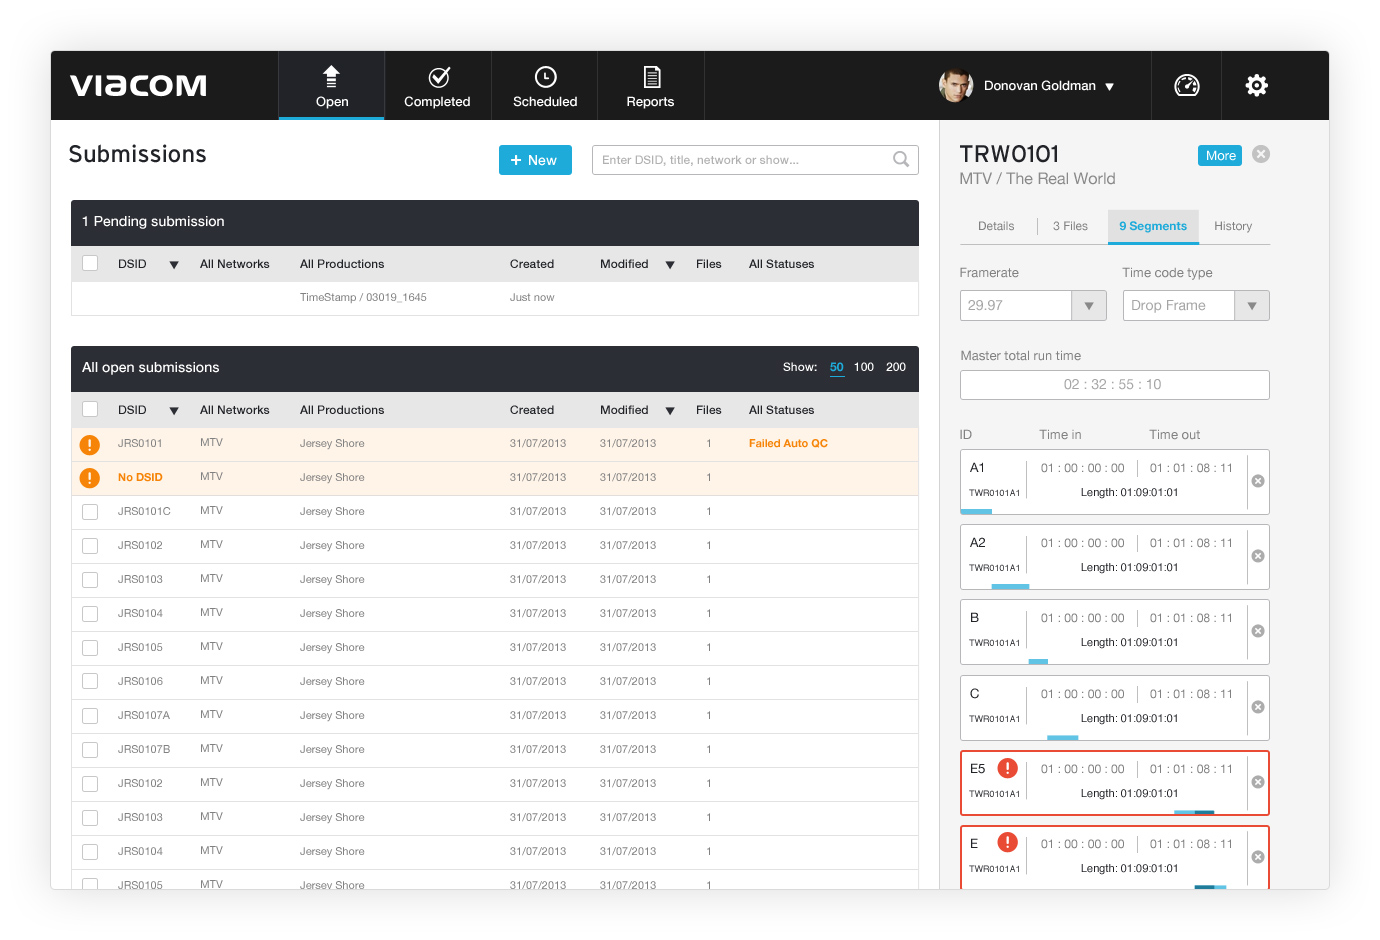Open the dashboard gauge icon

tap(1187, 85)
